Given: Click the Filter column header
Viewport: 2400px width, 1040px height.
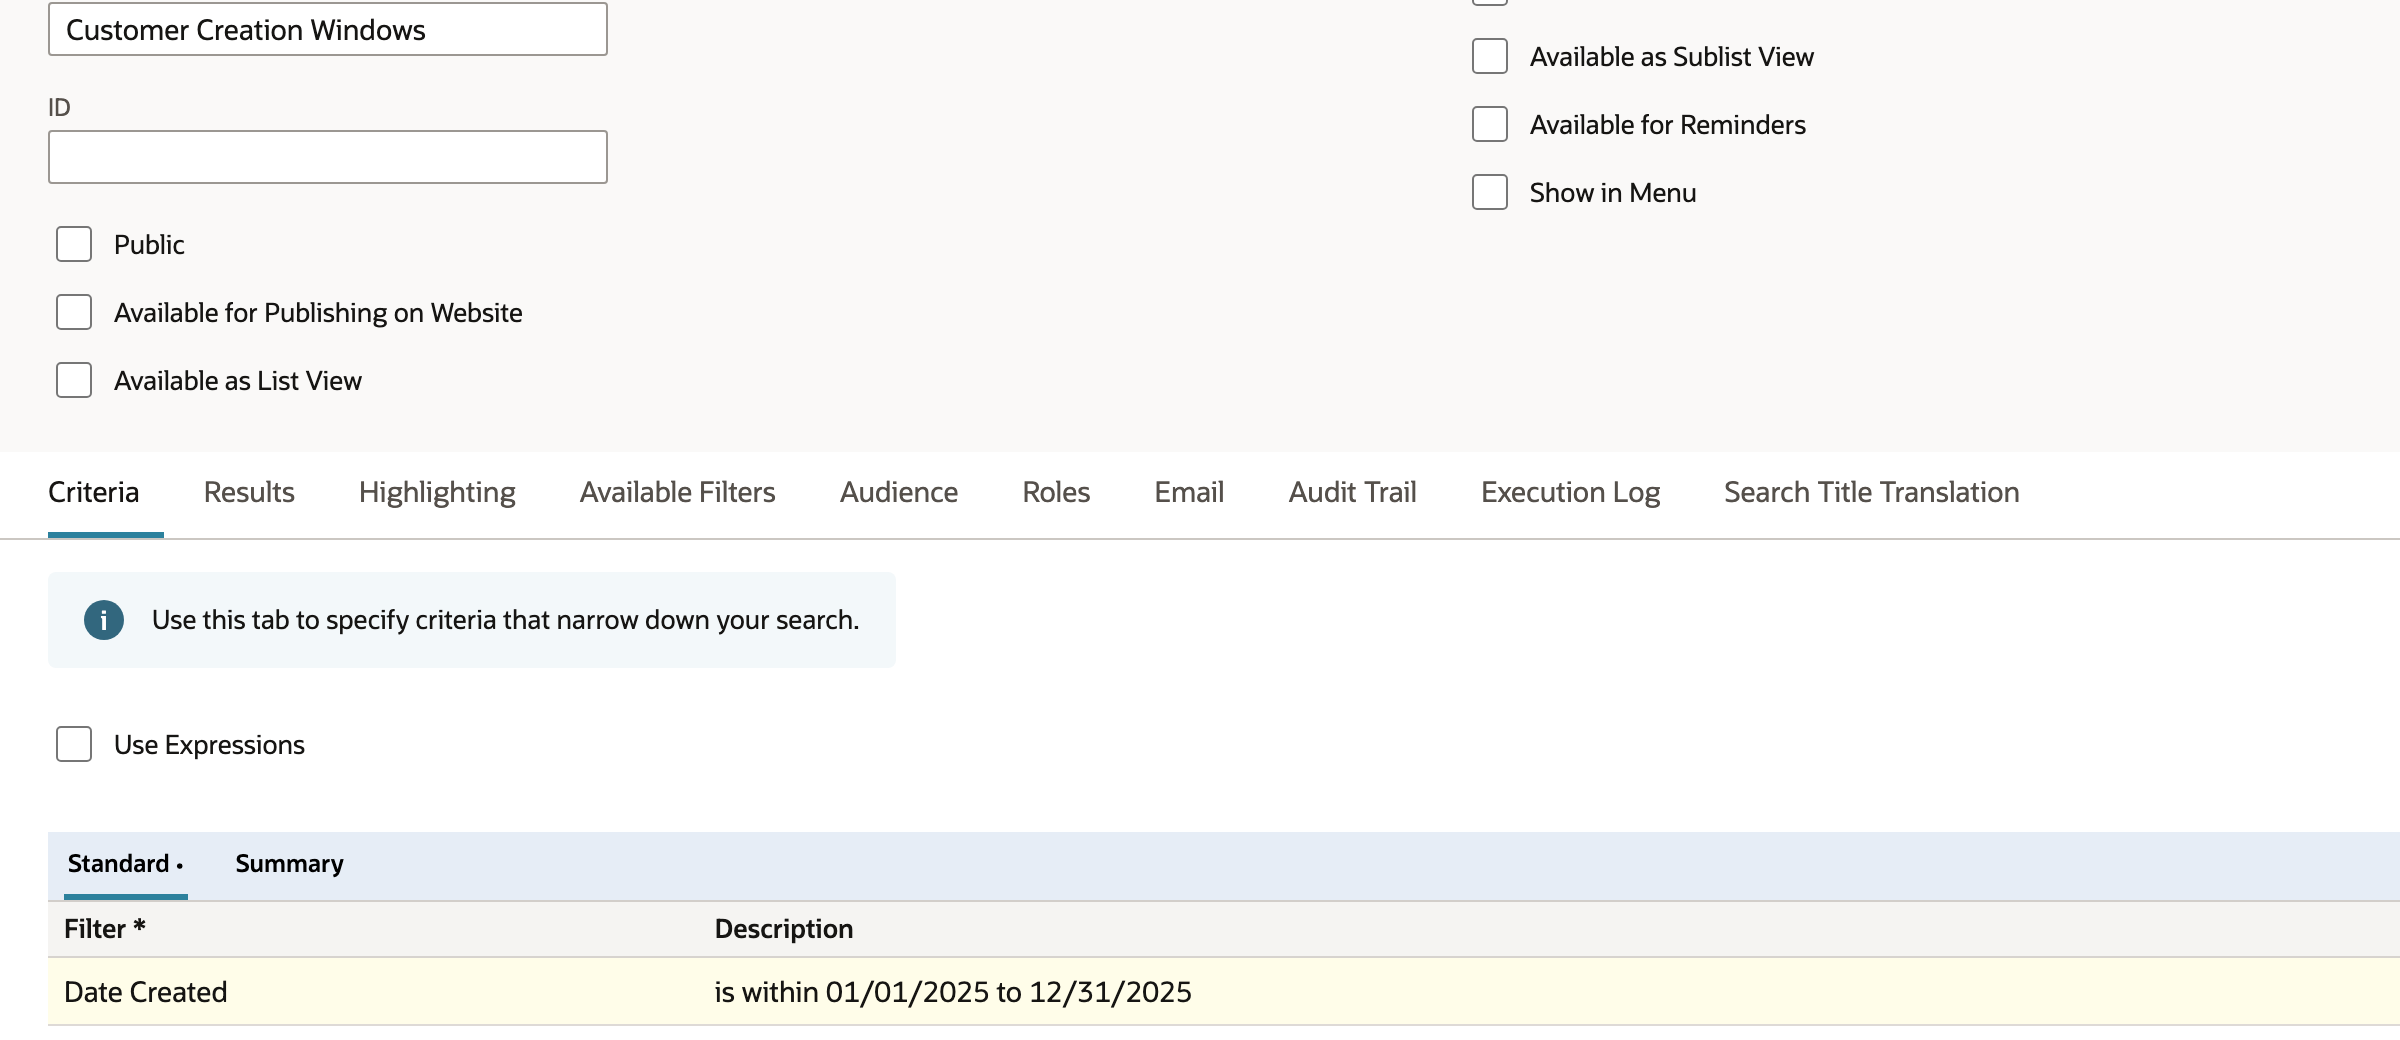Looking at the screenshot, I should pos(105,929).
